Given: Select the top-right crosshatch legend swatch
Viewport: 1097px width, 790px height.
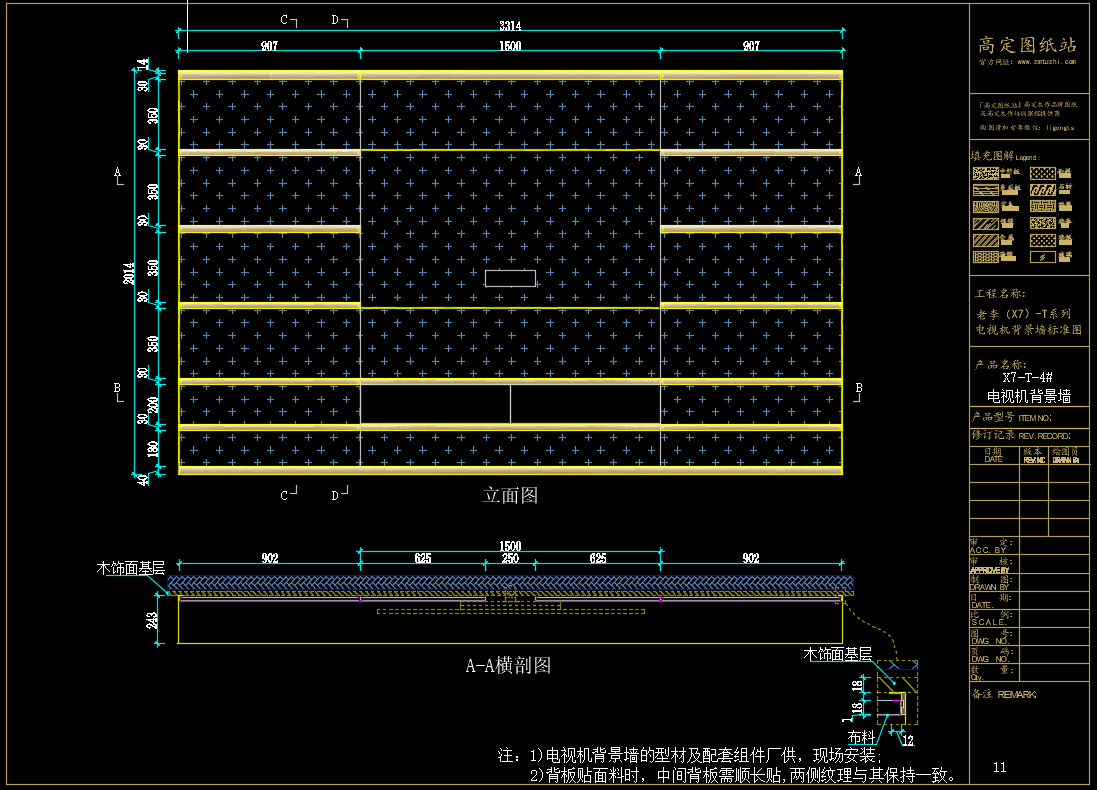Looking at the screenshot, I should pyautogui.click(x=1043, y=173).
